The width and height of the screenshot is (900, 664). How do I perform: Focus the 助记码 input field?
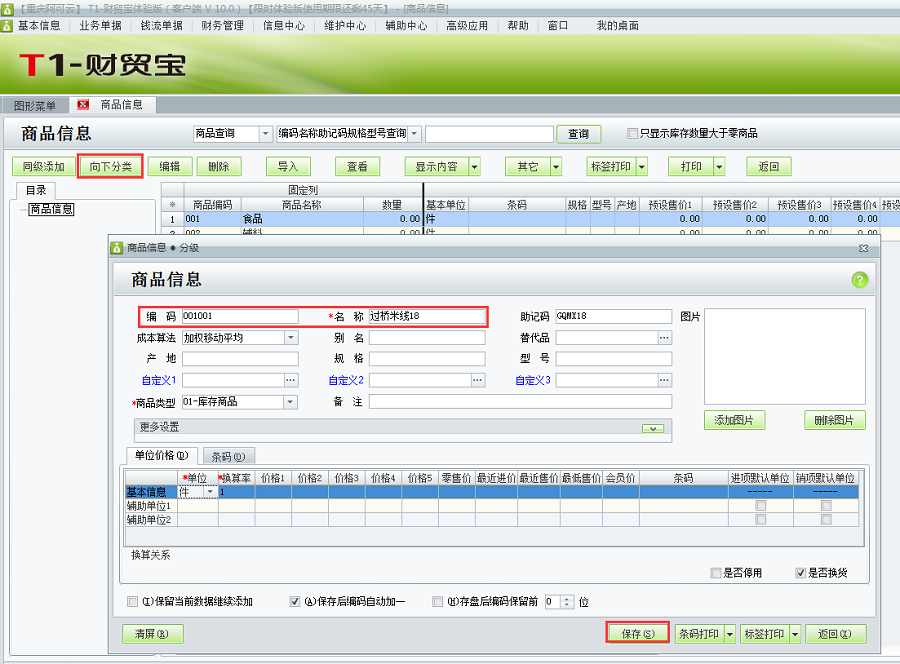(x=614, y=316)
